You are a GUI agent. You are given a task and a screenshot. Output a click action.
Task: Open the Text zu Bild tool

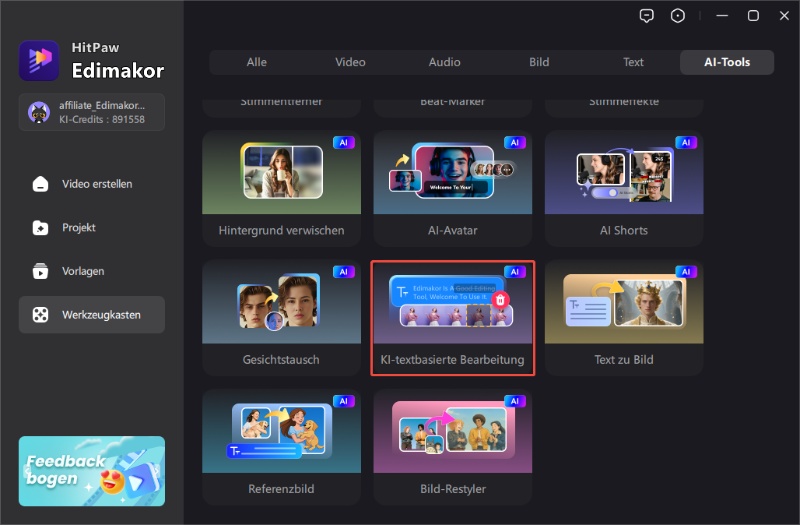click(623, 317)
